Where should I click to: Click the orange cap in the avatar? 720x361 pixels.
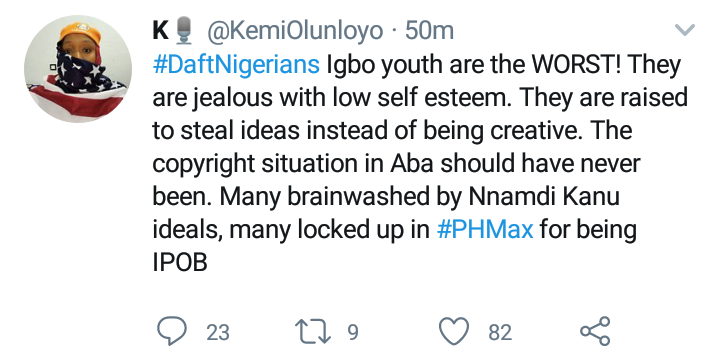point(79,31)
